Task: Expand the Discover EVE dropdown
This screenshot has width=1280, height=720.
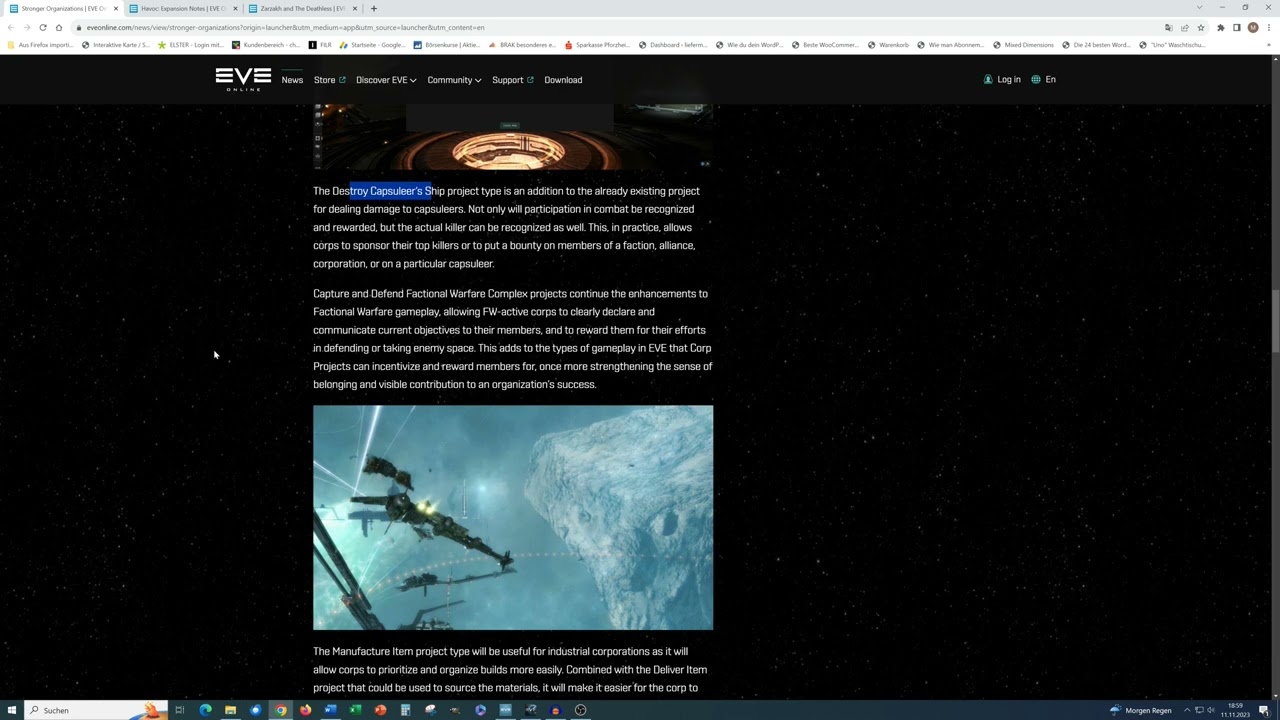Action: point(386,80)
